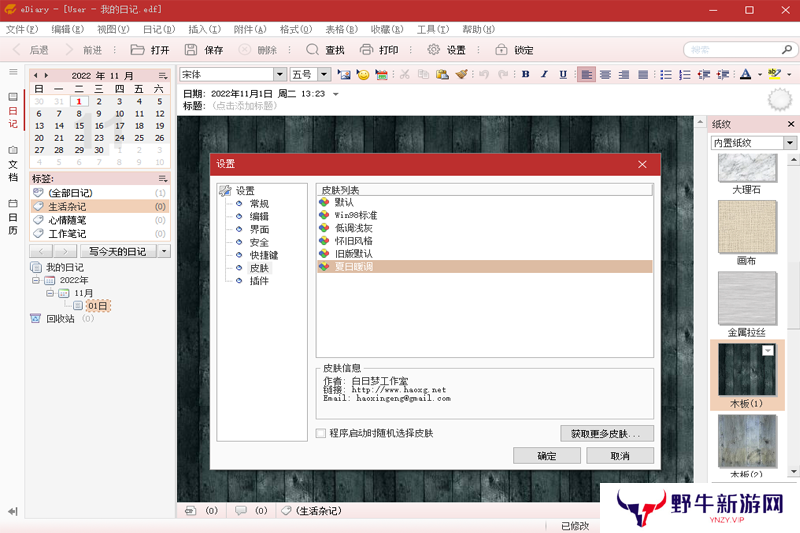
Task: Open the 帮助 menu
Action: (x=479, y=30)
